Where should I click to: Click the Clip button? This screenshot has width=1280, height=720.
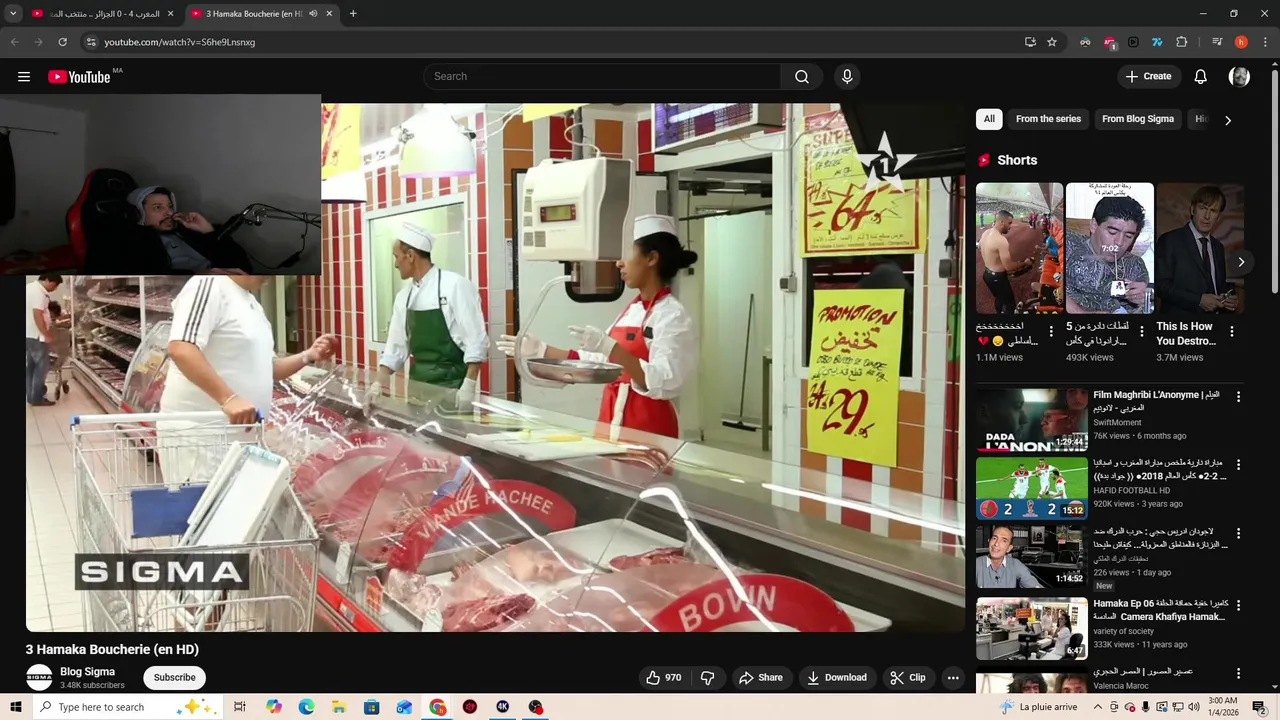(908, 678)
